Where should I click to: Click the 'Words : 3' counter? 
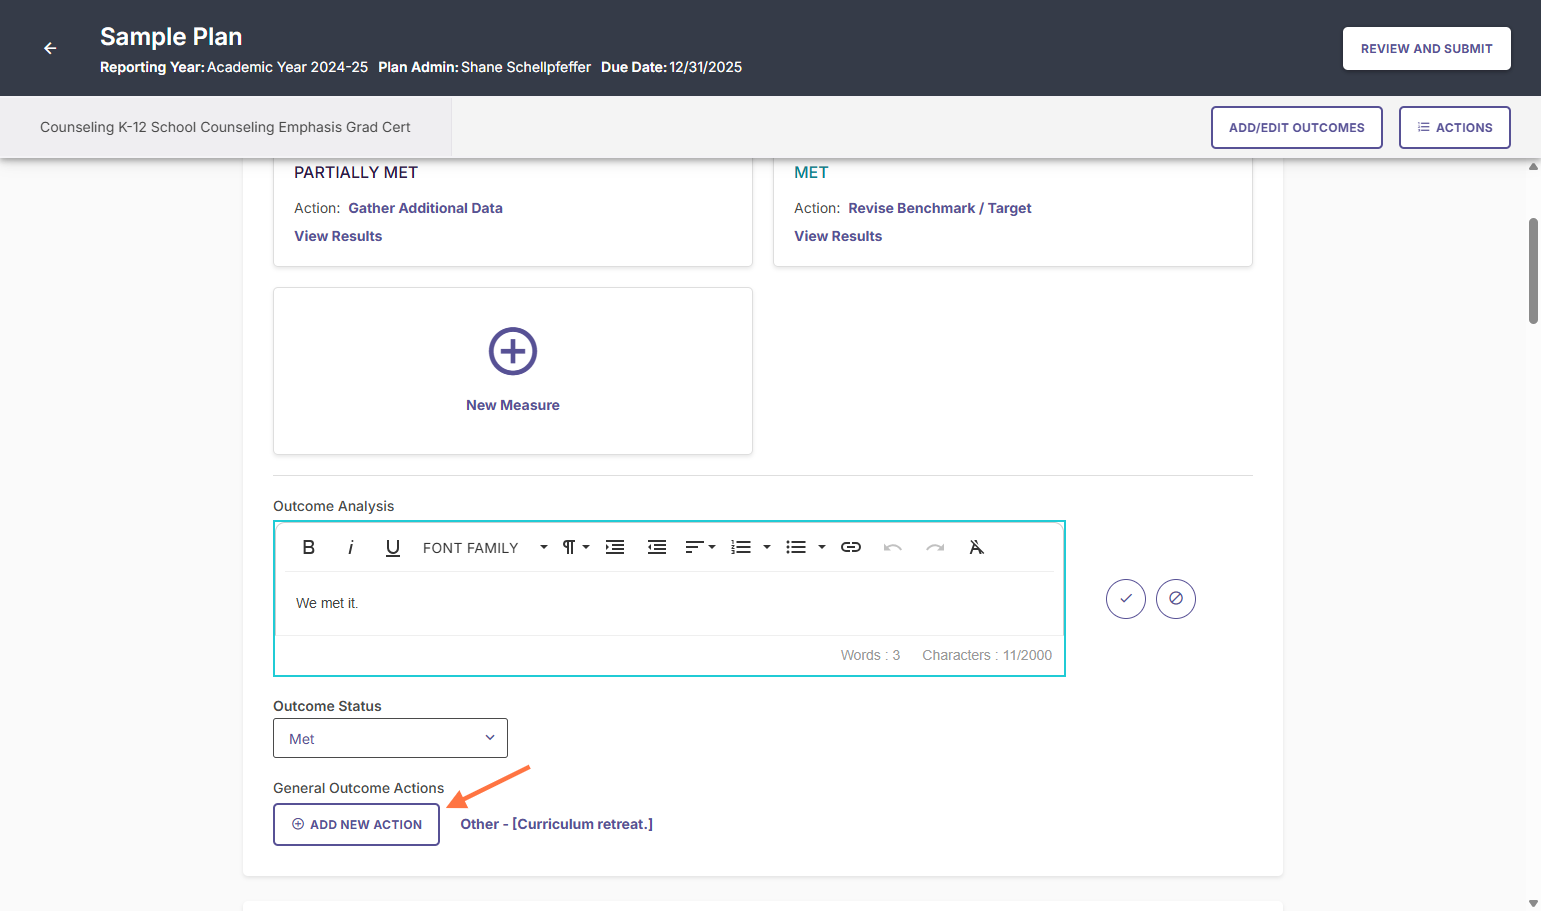[x=870, y=655]
